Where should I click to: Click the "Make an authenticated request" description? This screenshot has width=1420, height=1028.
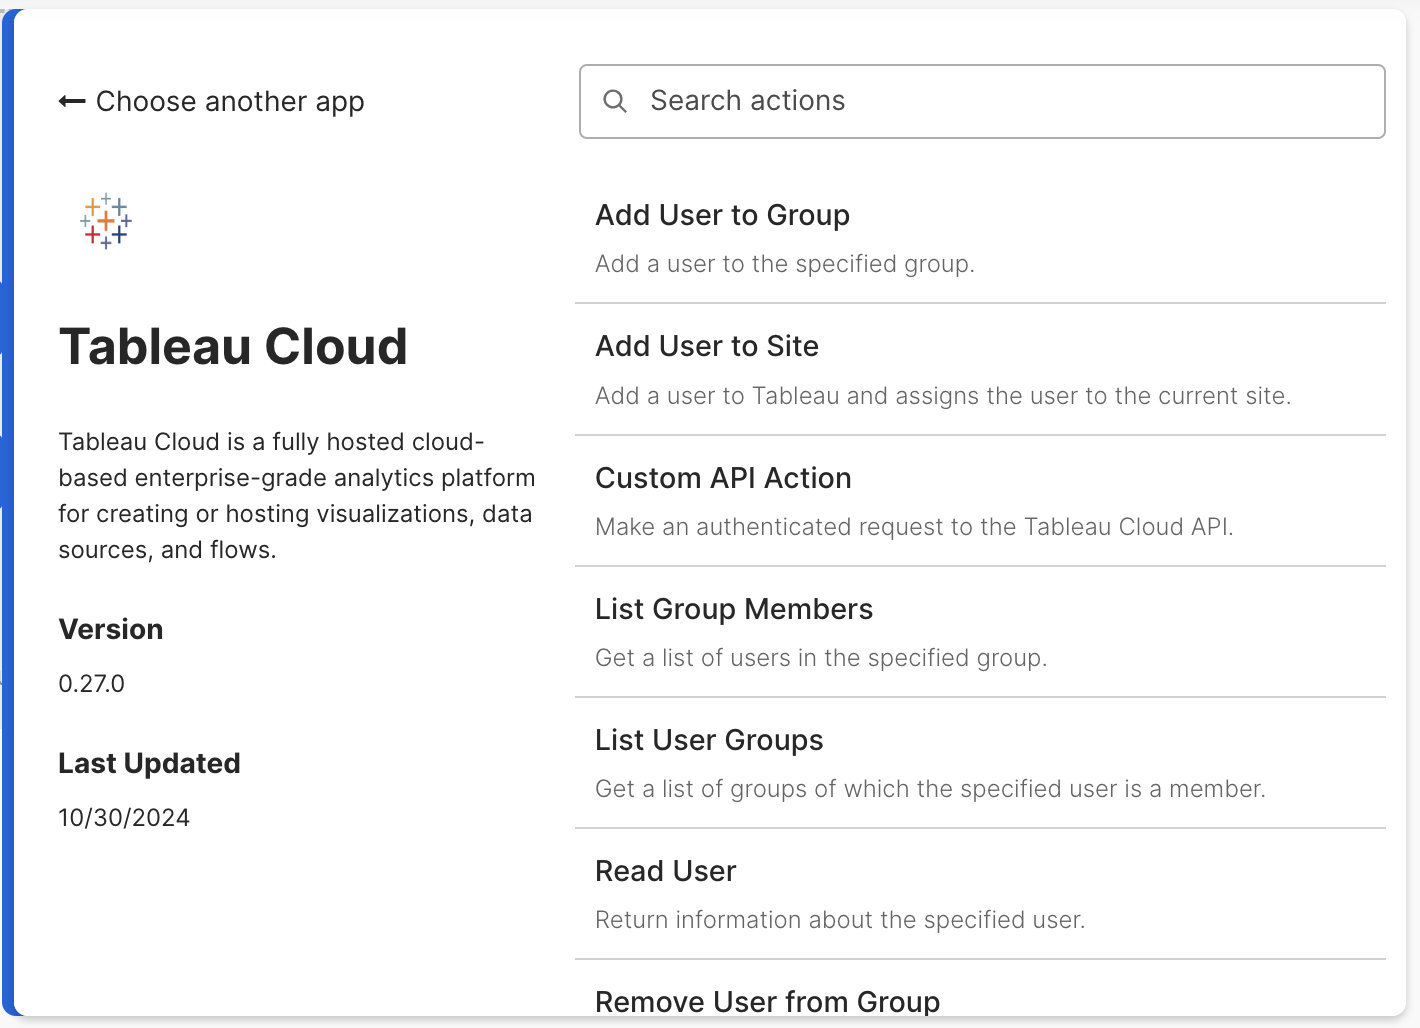[913, 527]
